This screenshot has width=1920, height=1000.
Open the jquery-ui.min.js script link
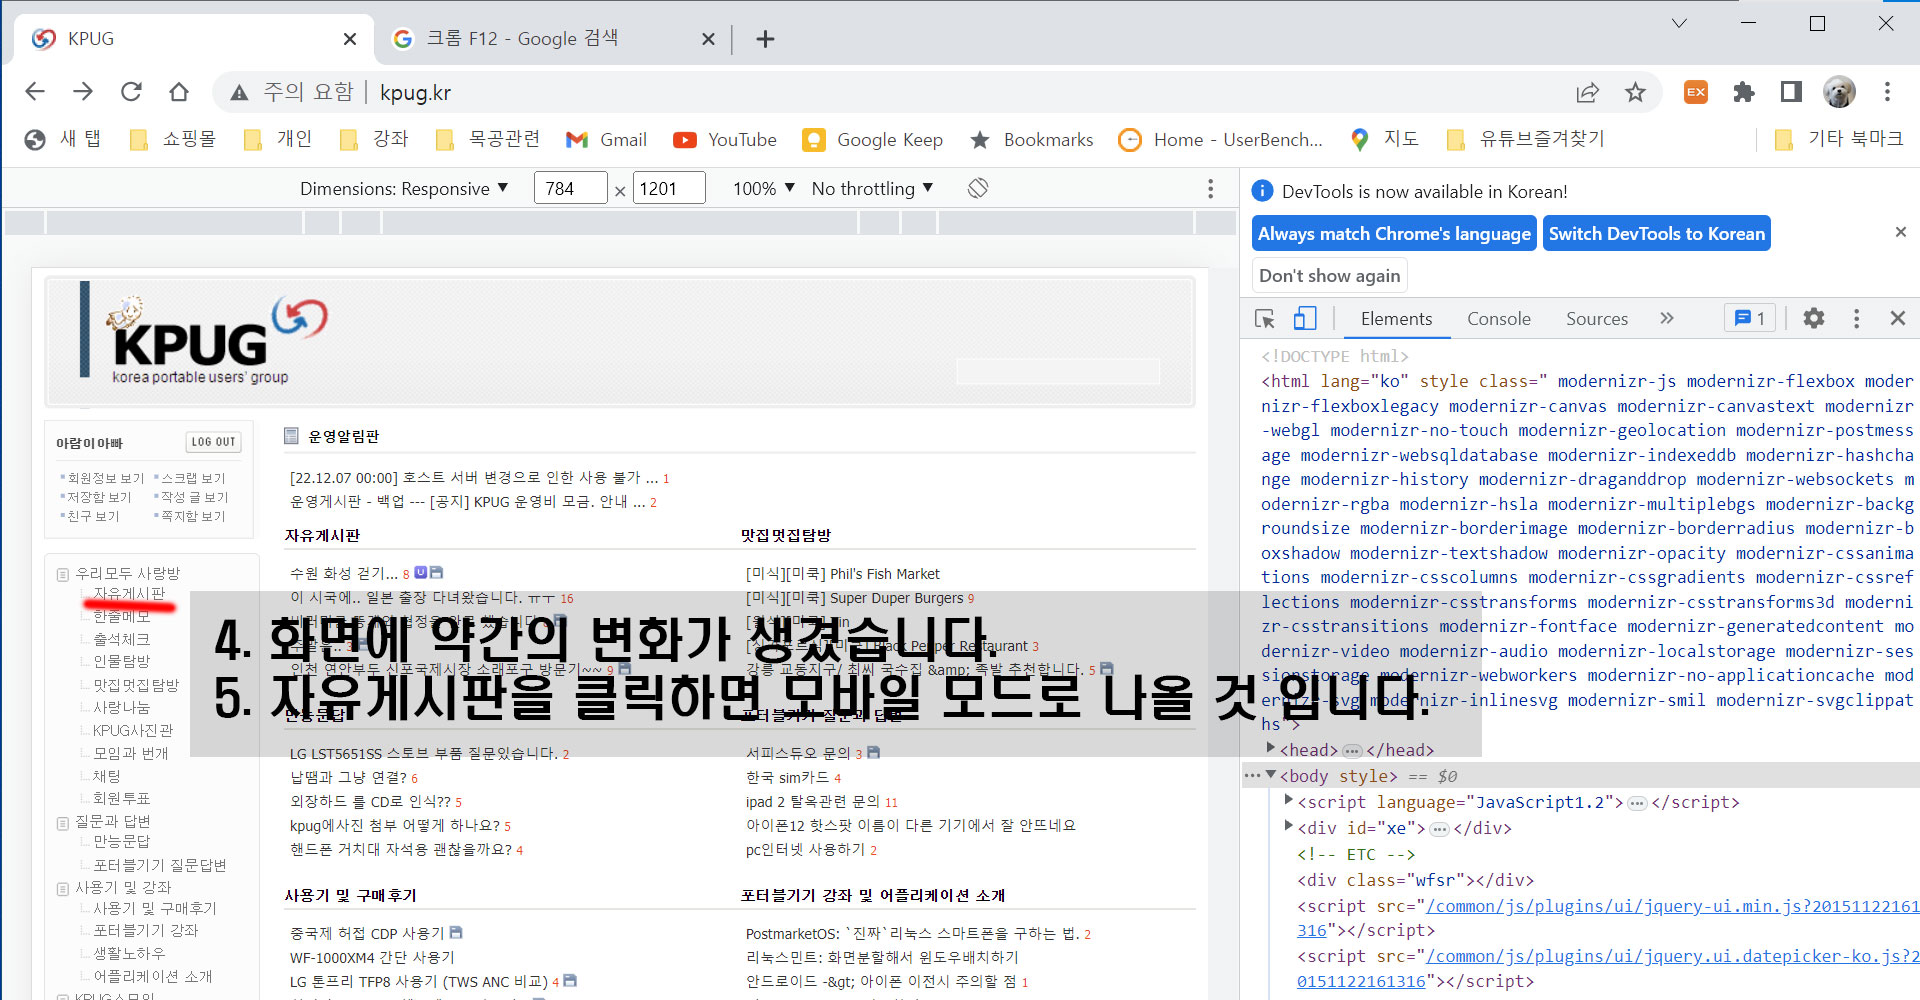tap(1672, 906)
